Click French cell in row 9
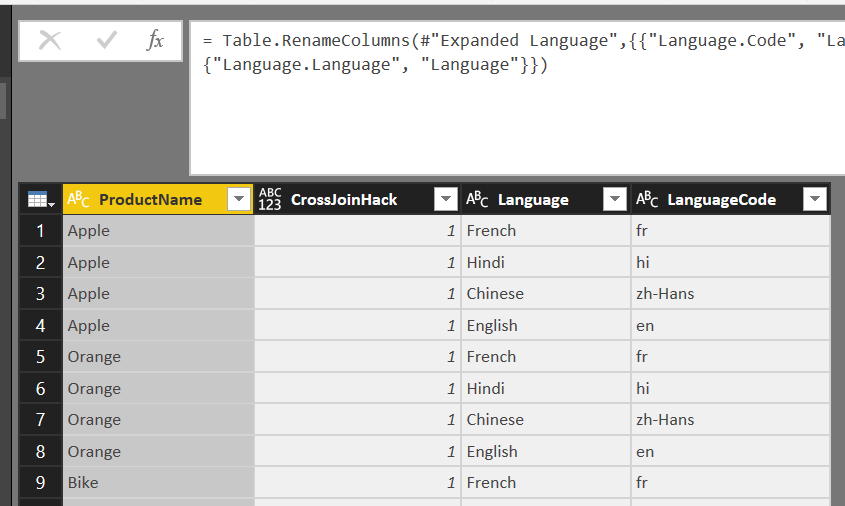 (x=546, y=483)
